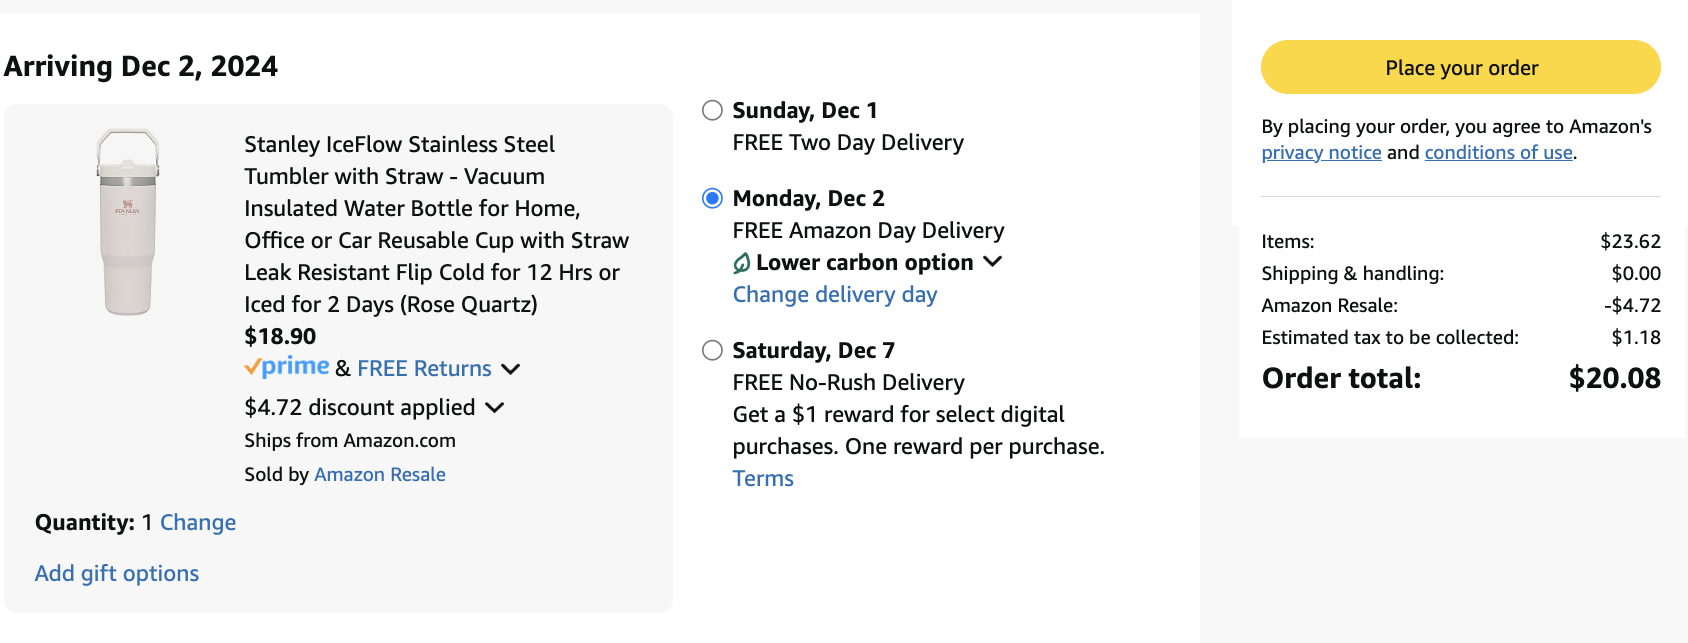
Task: Visit the Amazon Resale seller page
Action: (x=379, y=474)
